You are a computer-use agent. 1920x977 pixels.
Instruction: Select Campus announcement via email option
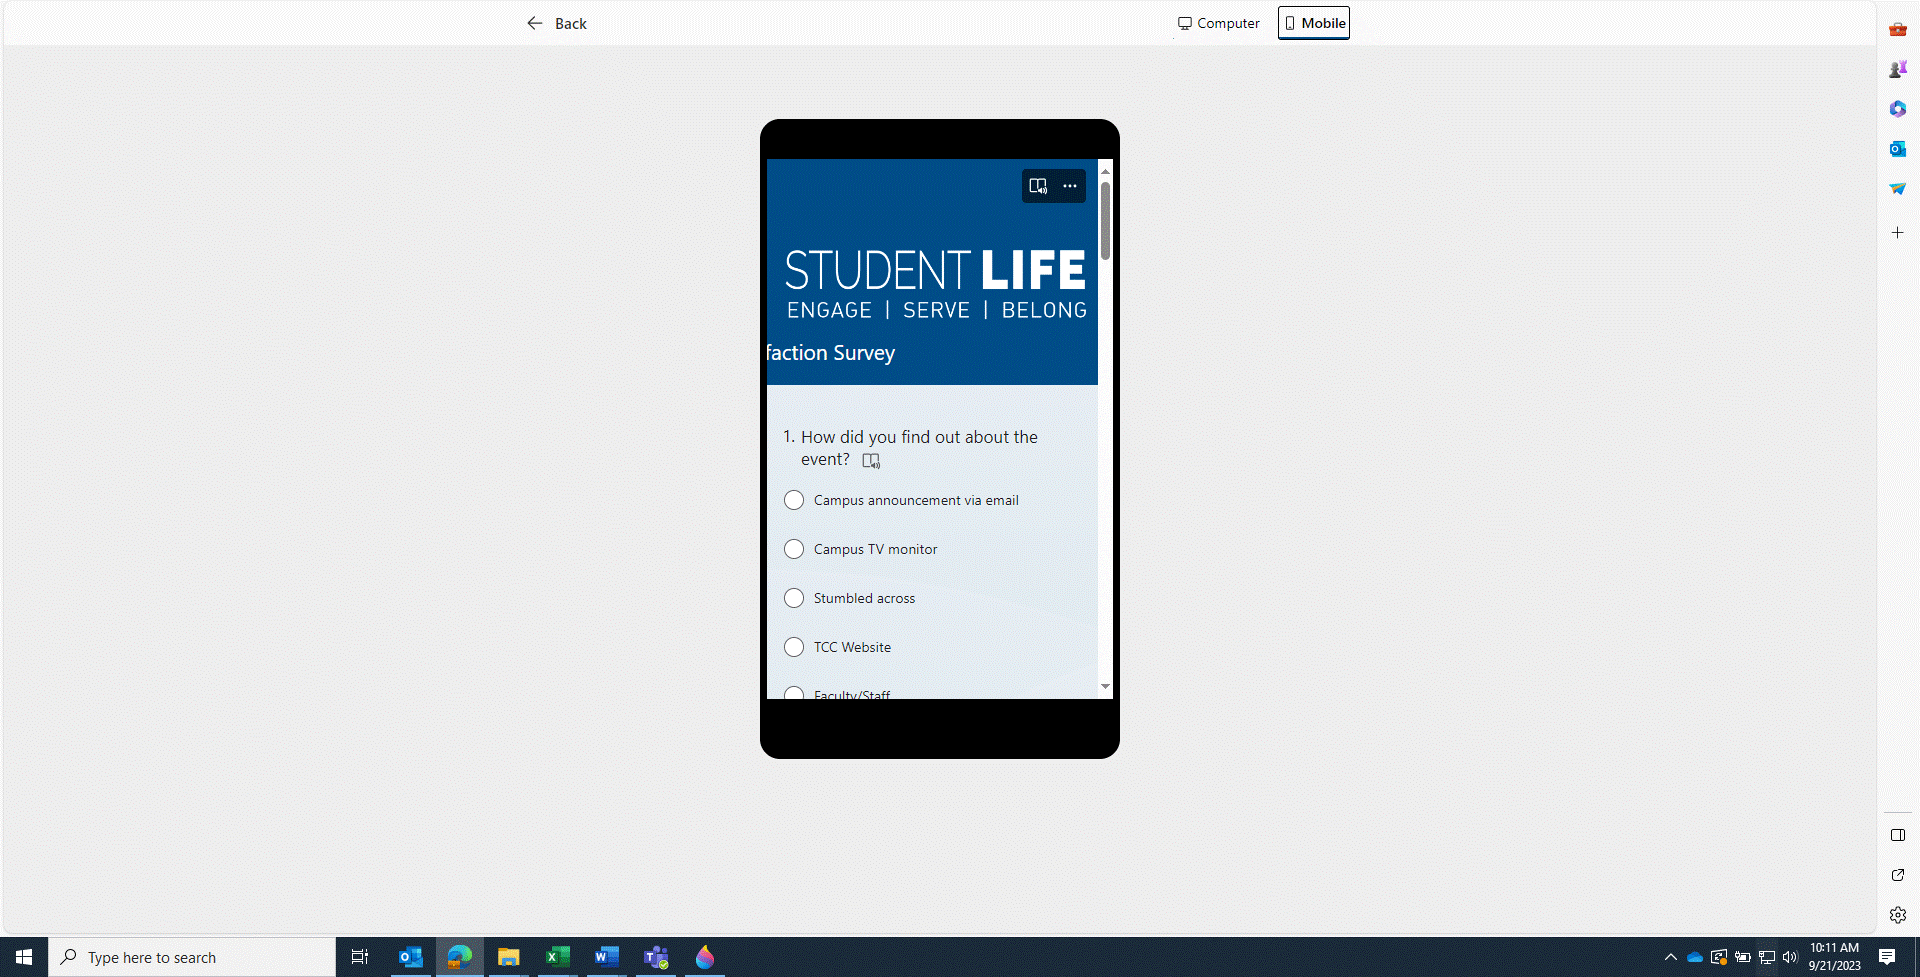pos(902,500)
